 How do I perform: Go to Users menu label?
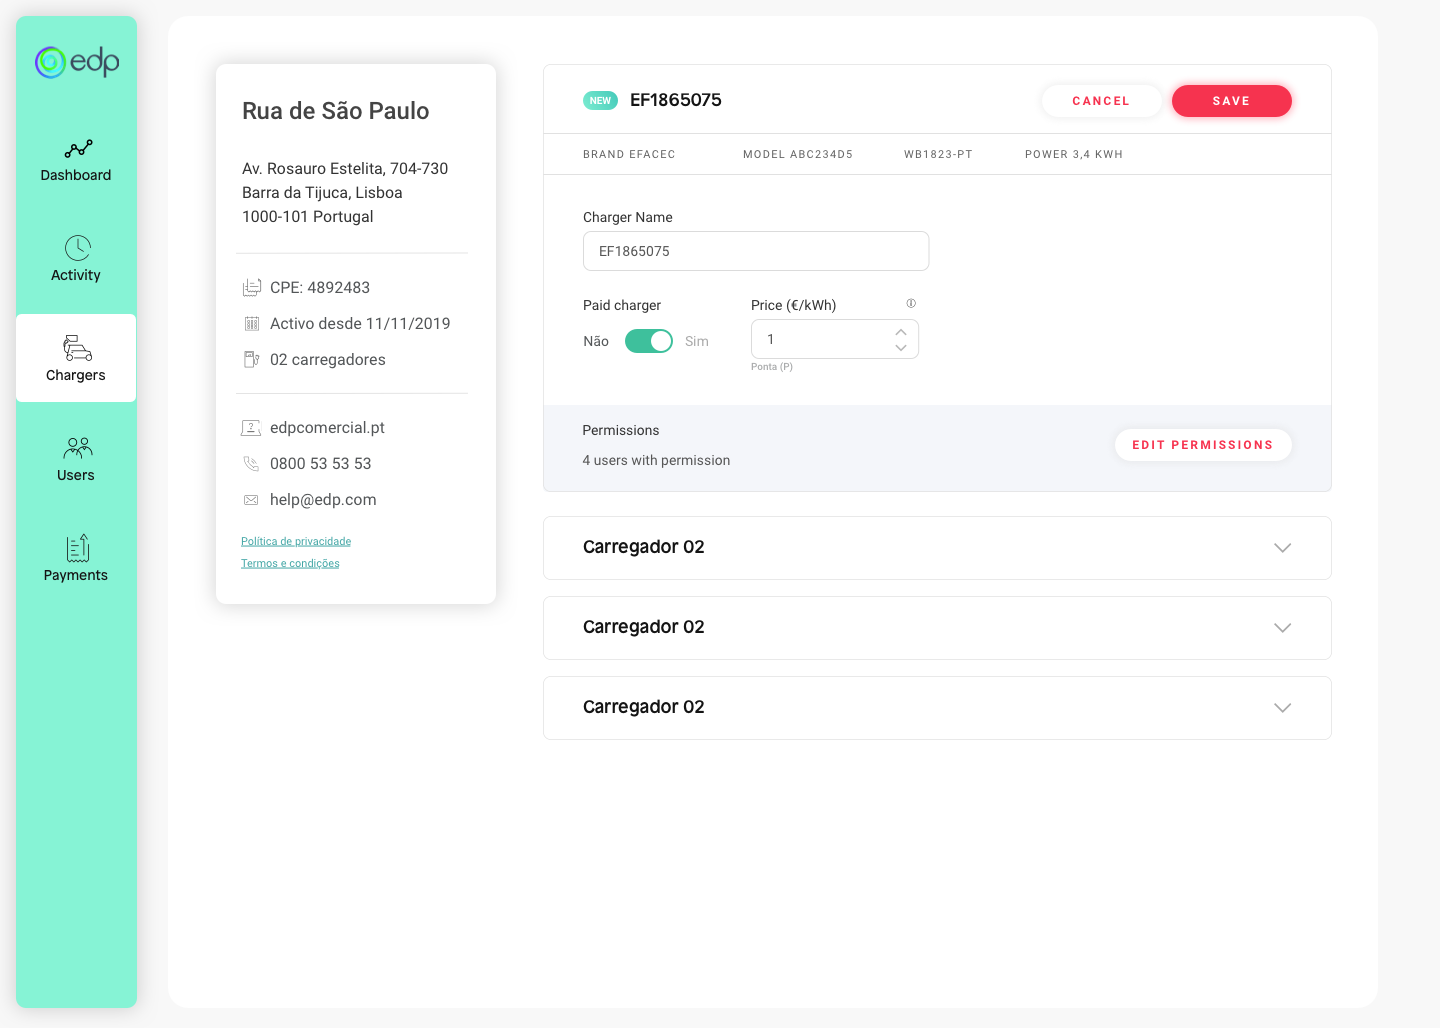76,475
